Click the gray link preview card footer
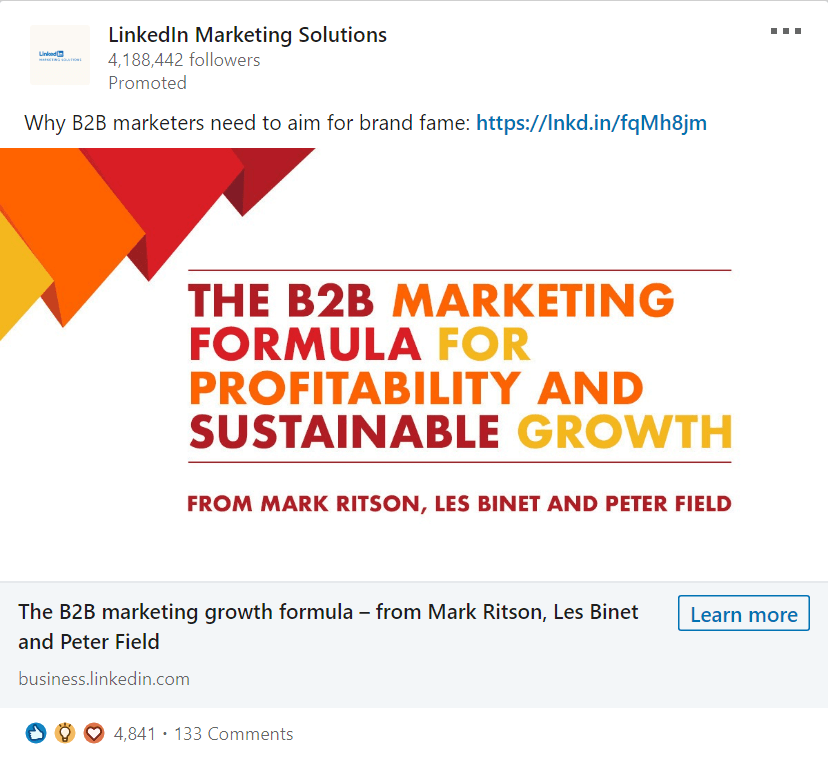Screen dimensions: 828x757 click(x=414, y=645)
